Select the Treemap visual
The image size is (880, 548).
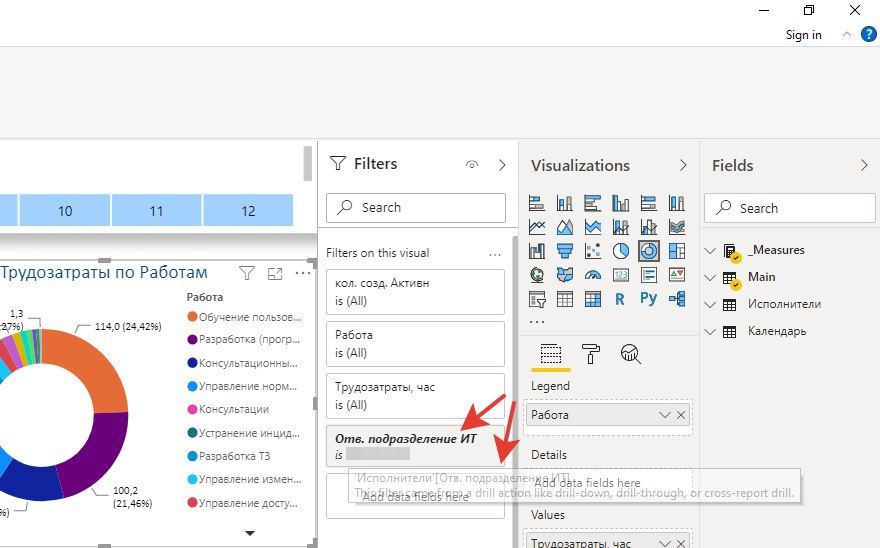pyautogui.click(x=677, y=251)
